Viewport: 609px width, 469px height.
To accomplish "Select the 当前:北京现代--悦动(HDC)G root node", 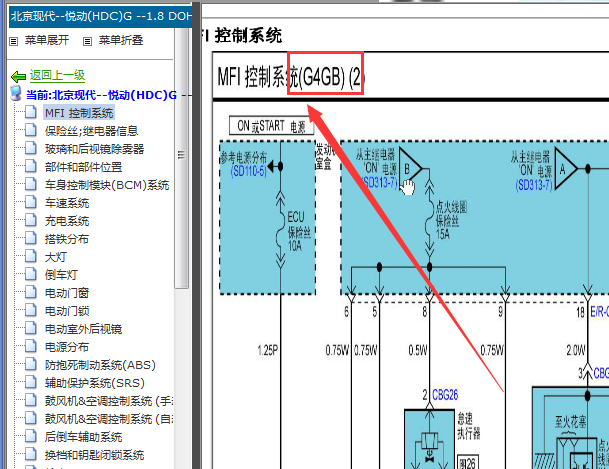I will point(109,95).
